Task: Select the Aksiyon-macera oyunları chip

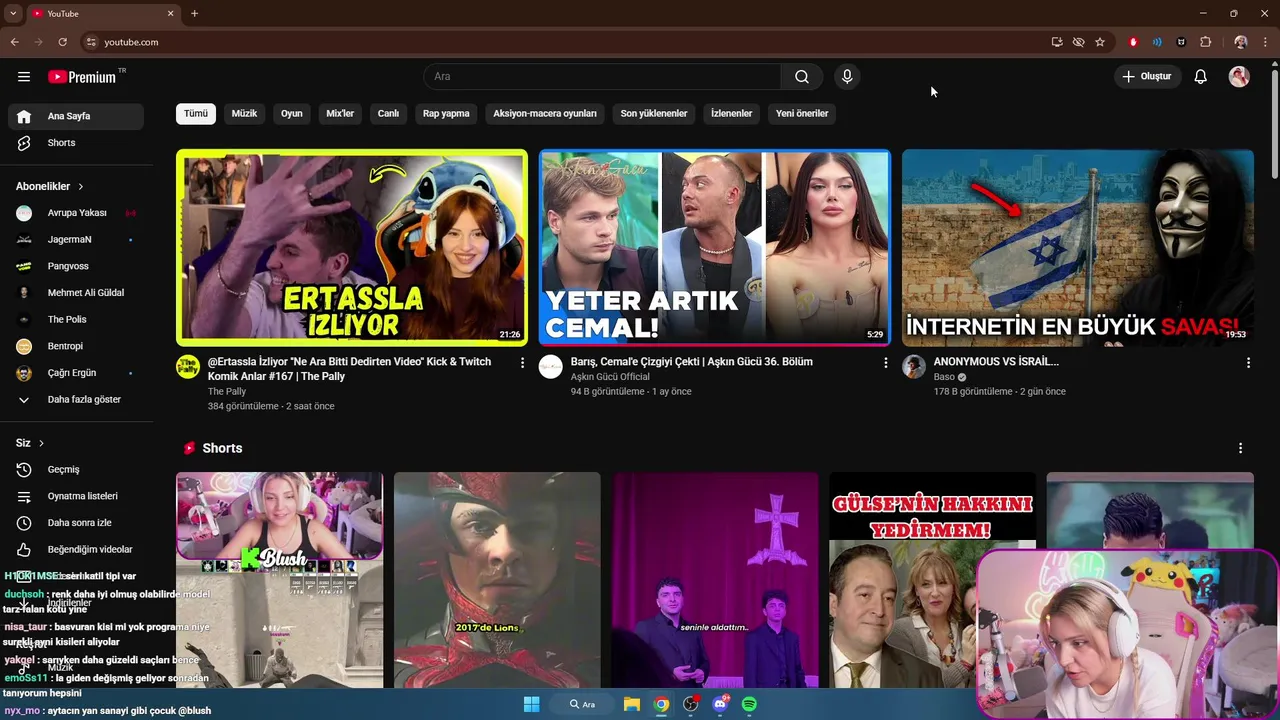Action: click(x=545, y=113)
